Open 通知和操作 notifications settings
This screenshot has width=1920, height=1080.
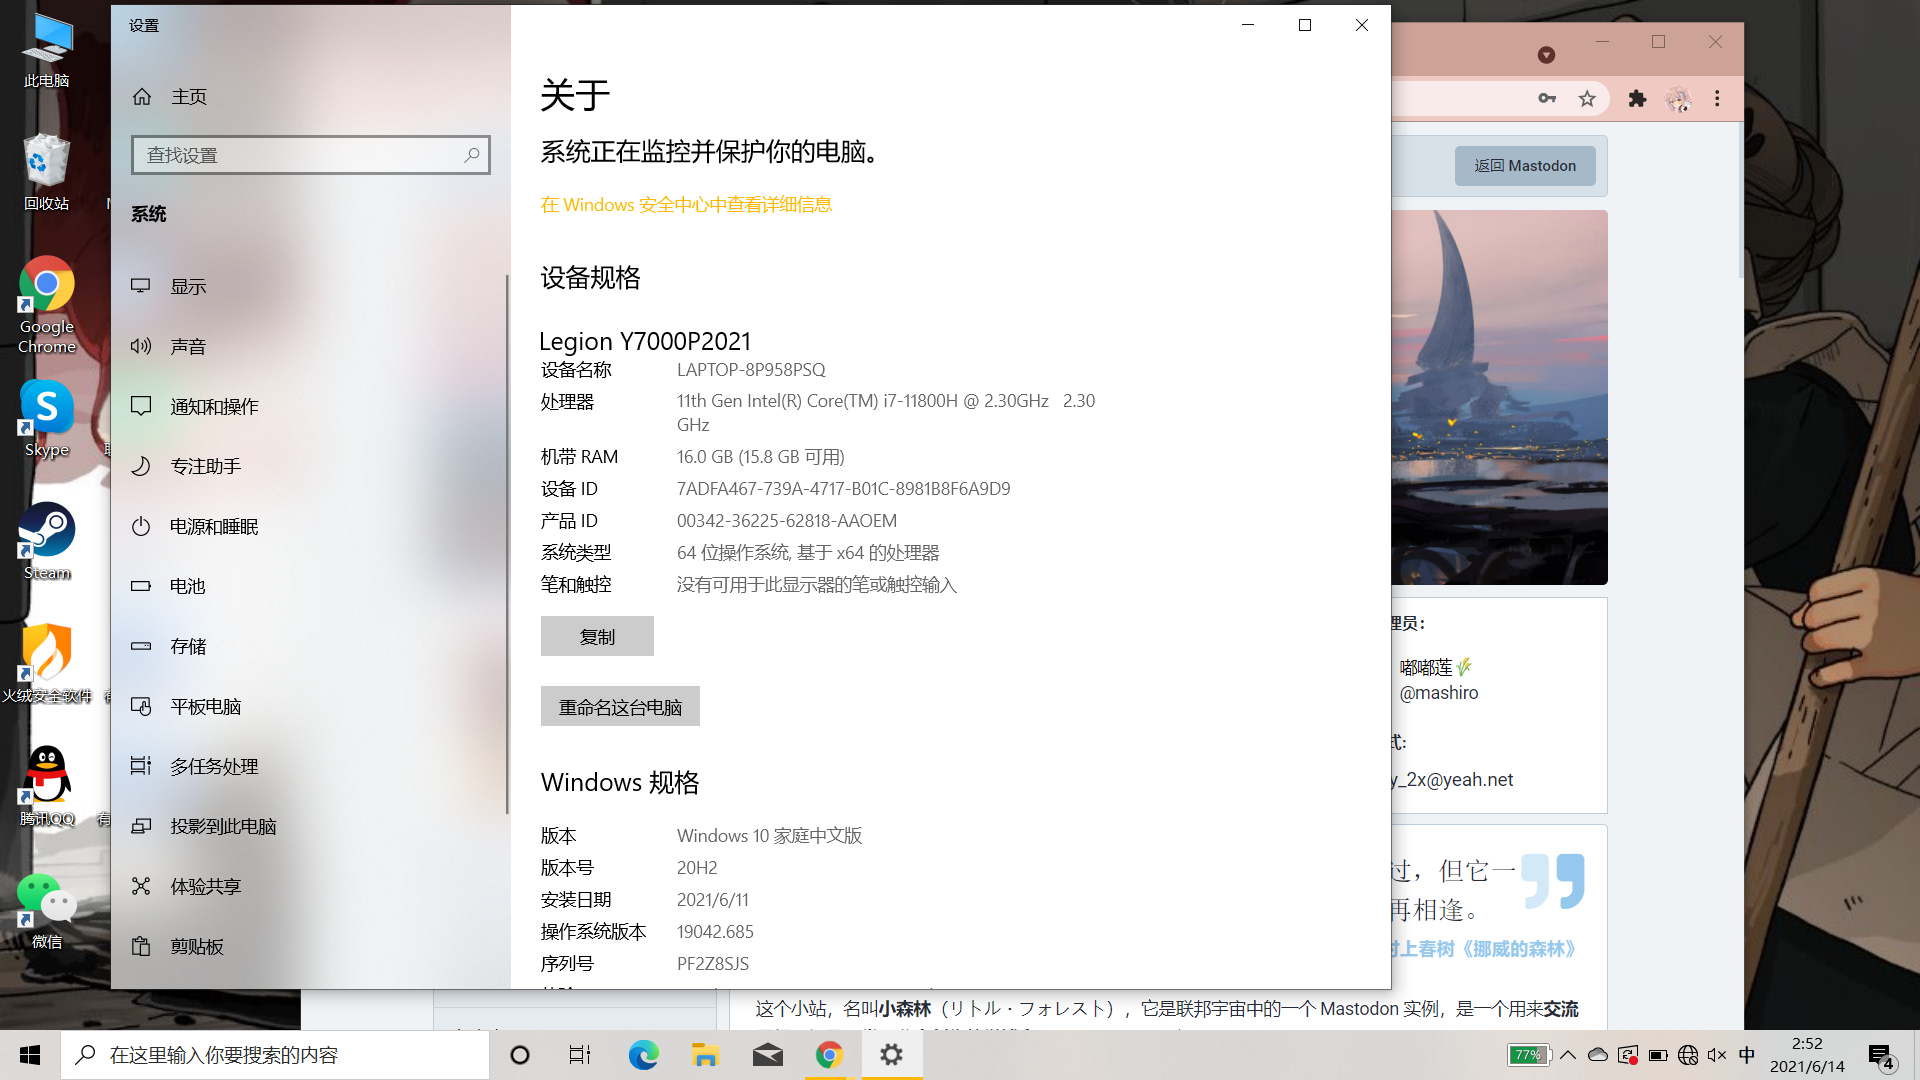point(214,407)
